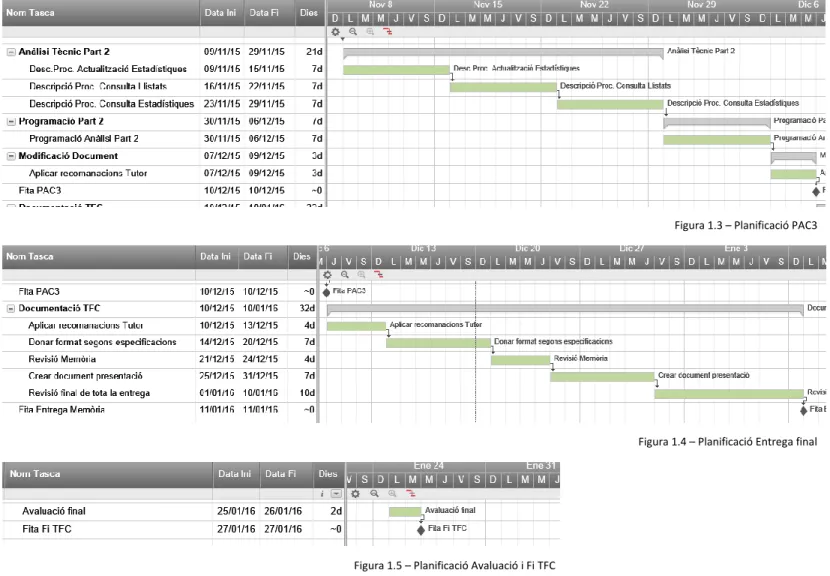Select the Revisió Memòria green gantt bar

[521, 360]
